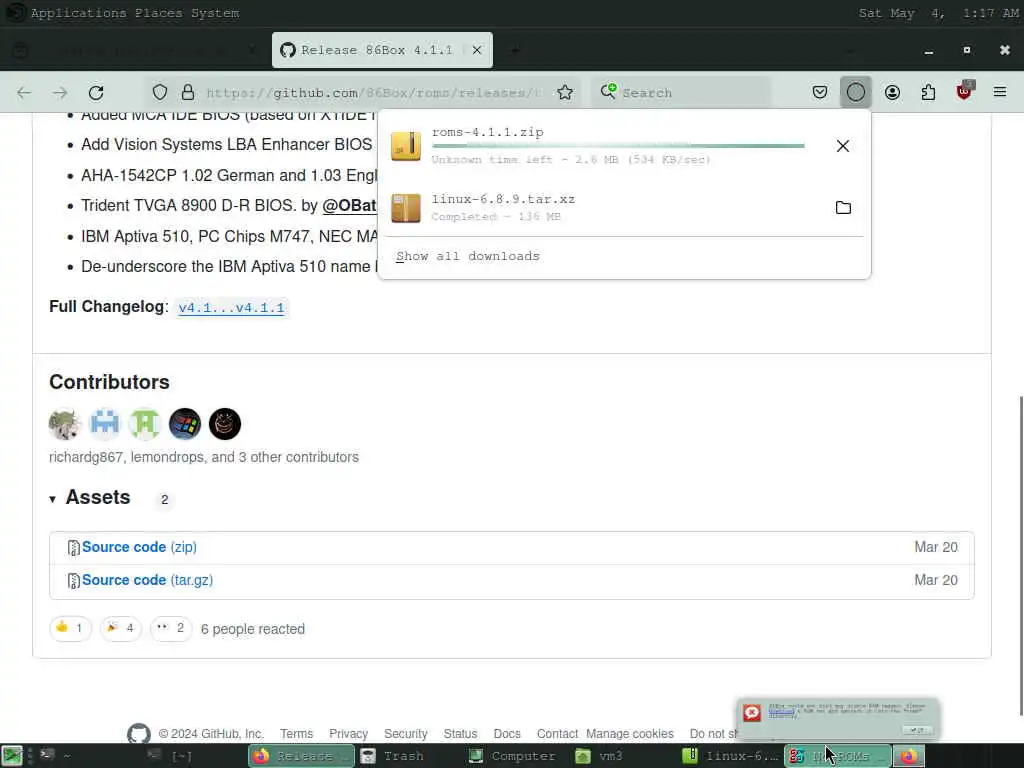Show linux-6.8.9.tar.xz in folder
Screen dimensions: 1024x768
(843, 208)
